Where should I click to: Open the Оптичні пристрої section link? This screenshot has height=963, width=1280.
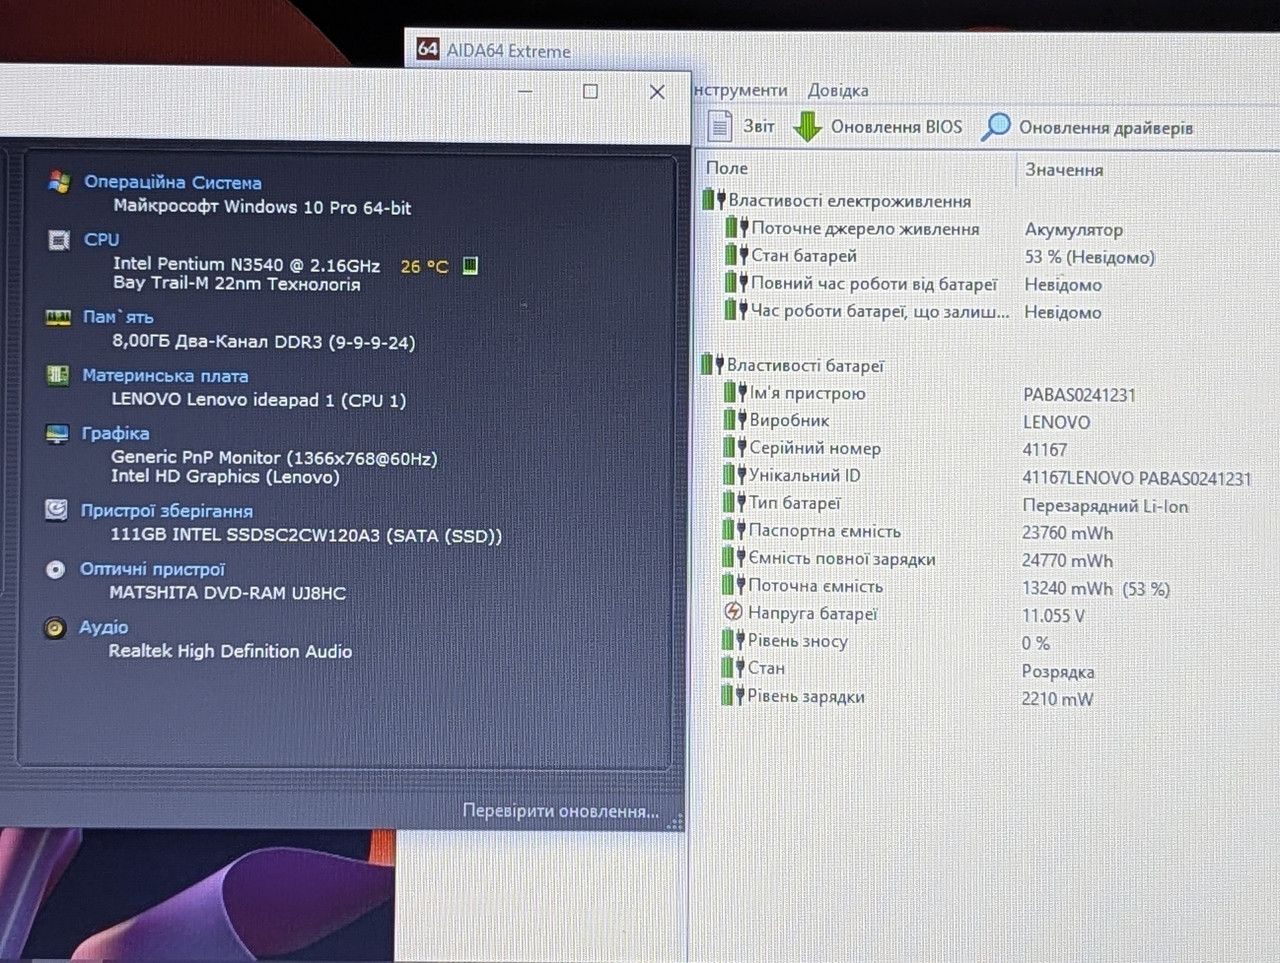pyautogui.click(x=152, y=569)
